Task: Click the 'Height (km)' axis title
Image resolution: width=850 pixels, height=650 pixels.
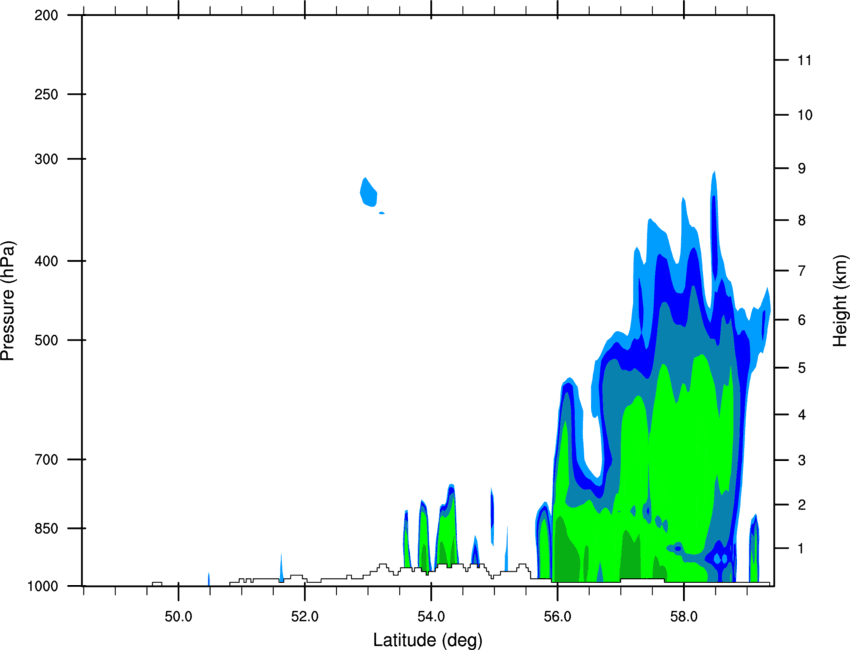Action: coord(840,300)
